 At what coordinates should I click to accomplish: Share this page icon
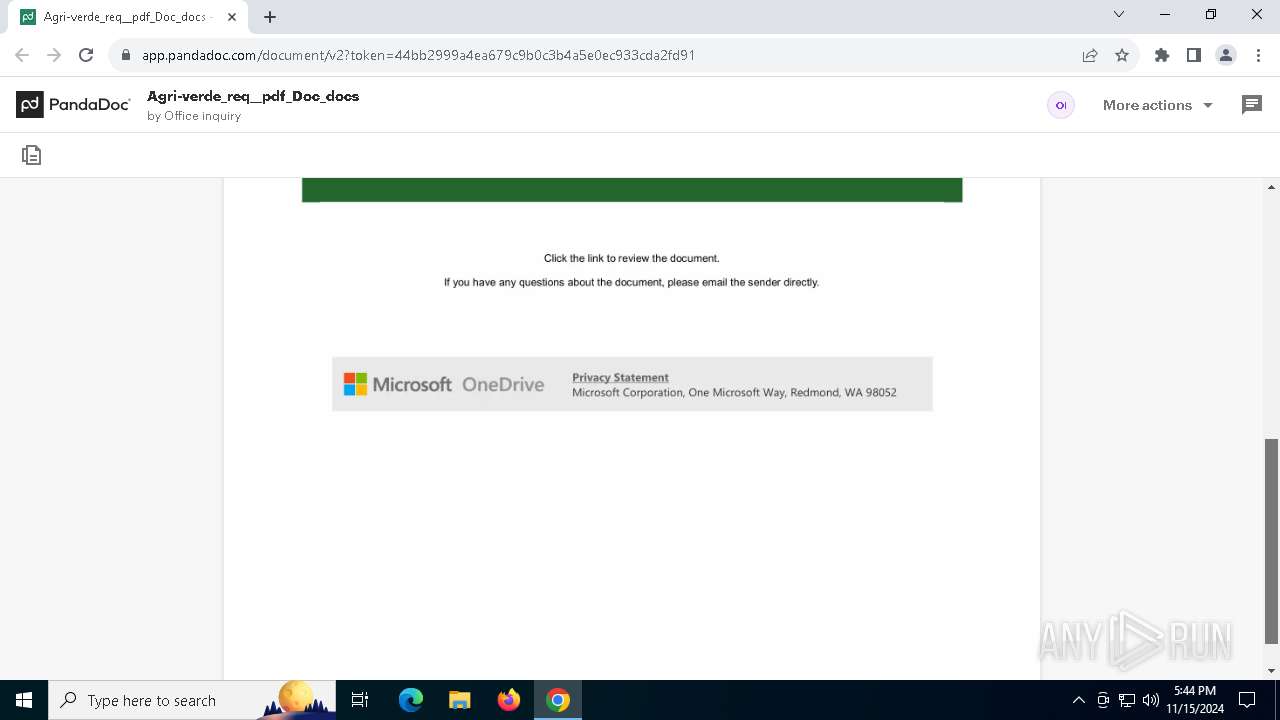[x=1090, y=55]
